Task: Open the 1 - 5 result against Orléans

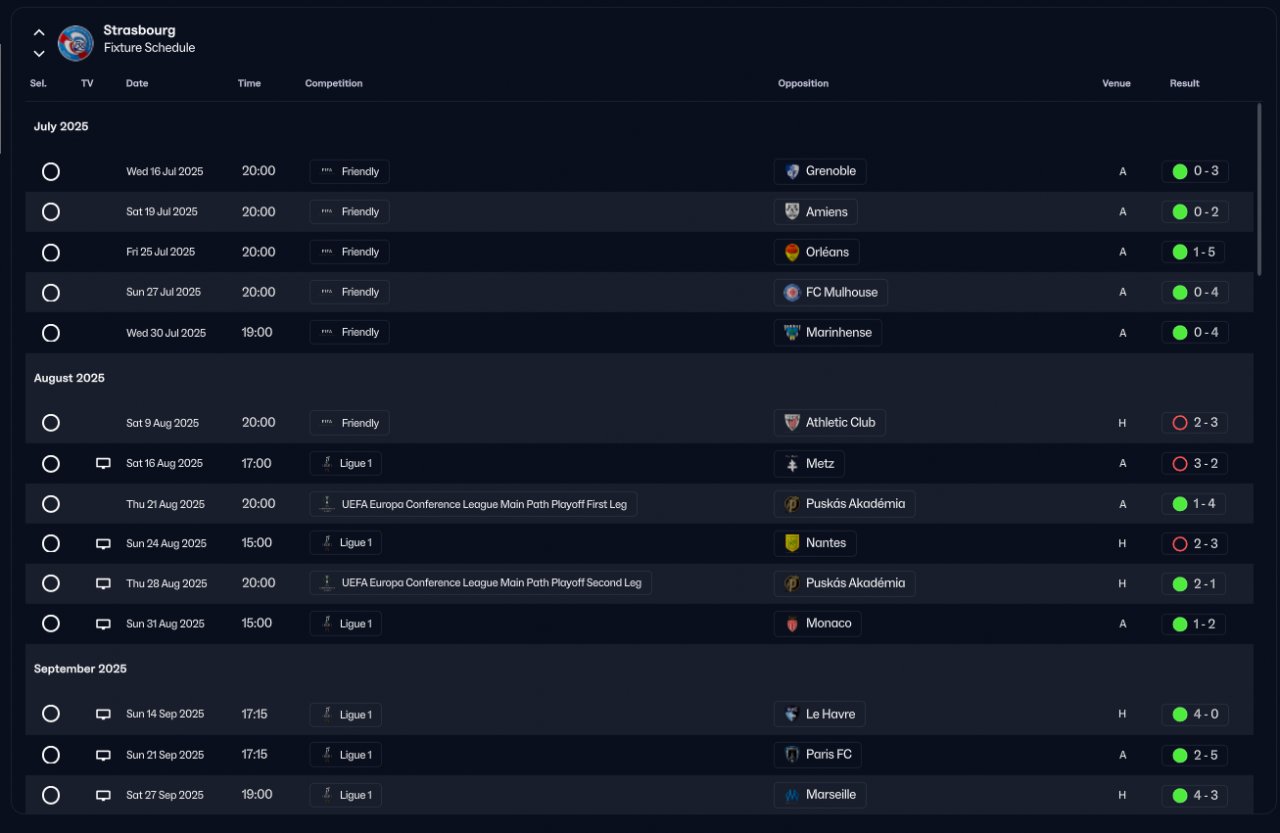Action: [1195, 252]
